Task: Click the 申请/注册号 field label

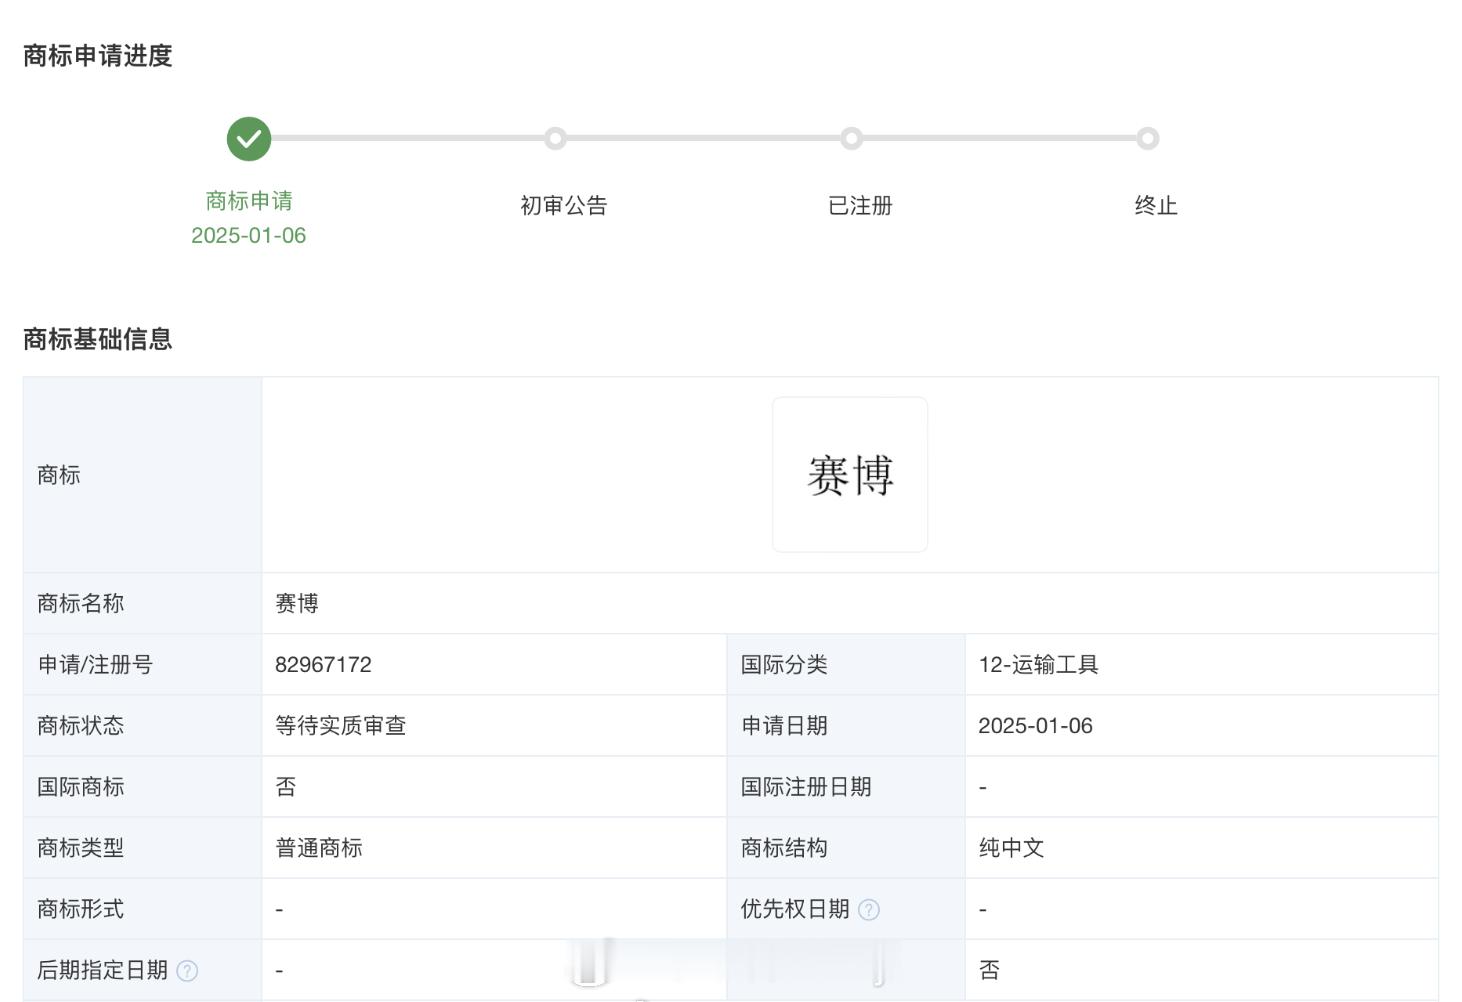Action: [95, 665]
